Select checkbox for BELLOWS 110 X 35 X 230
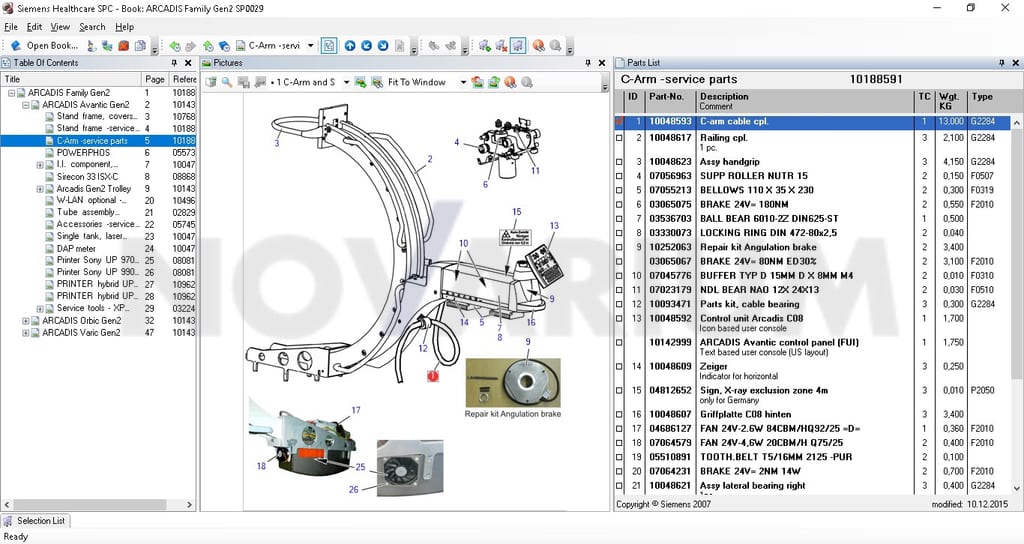The image size is (1024, 544). click(x=619, y=191)
